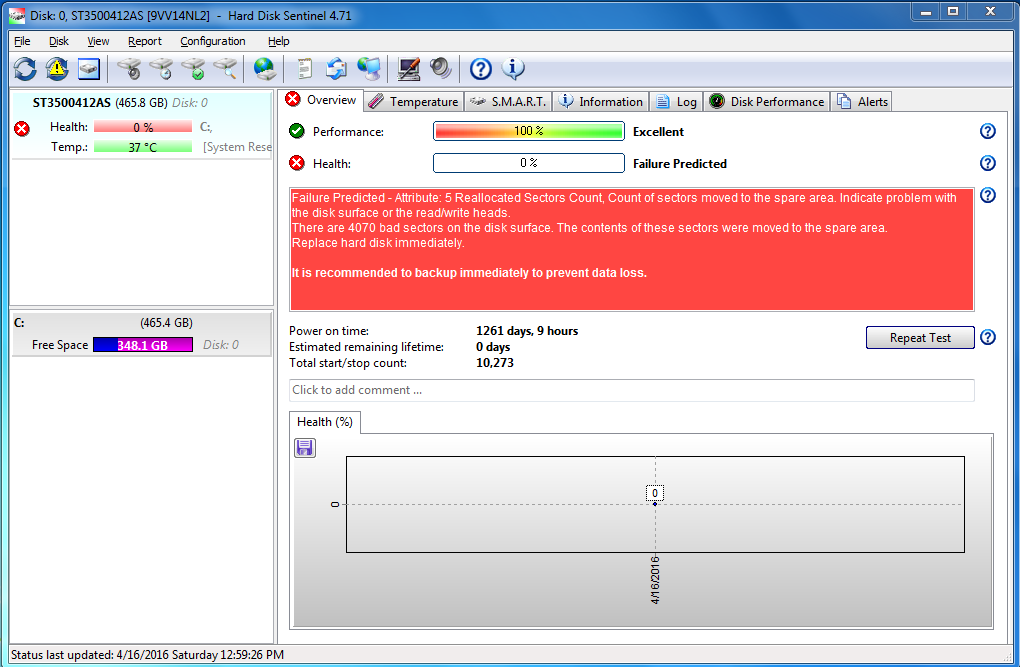The width and height of the screenshot is (1020, 667).
Task: Click the blue info bubble toolbar icon
Action: tap(513, 68)
